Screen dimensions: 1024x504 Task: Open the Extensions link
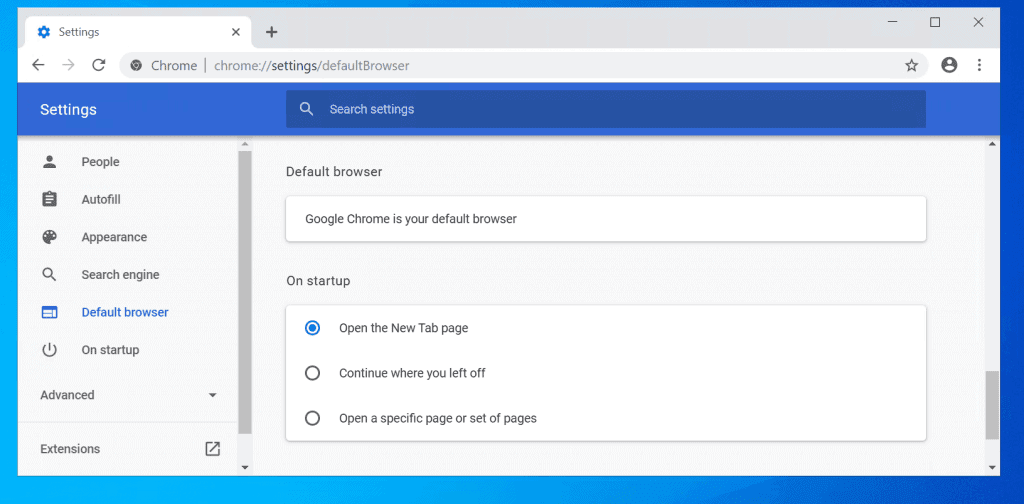click(x=70, y=449)
